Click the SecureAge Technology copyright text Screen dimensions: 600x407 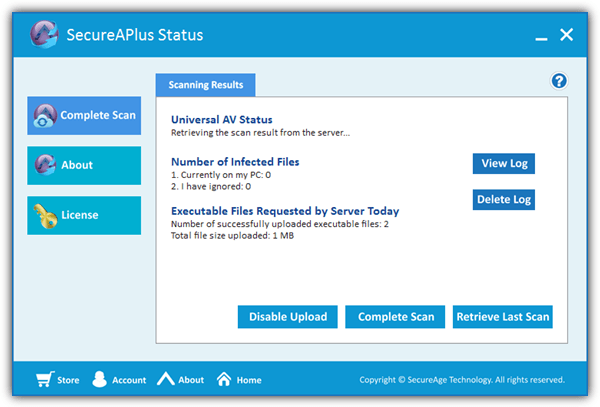tap(462, 380)
